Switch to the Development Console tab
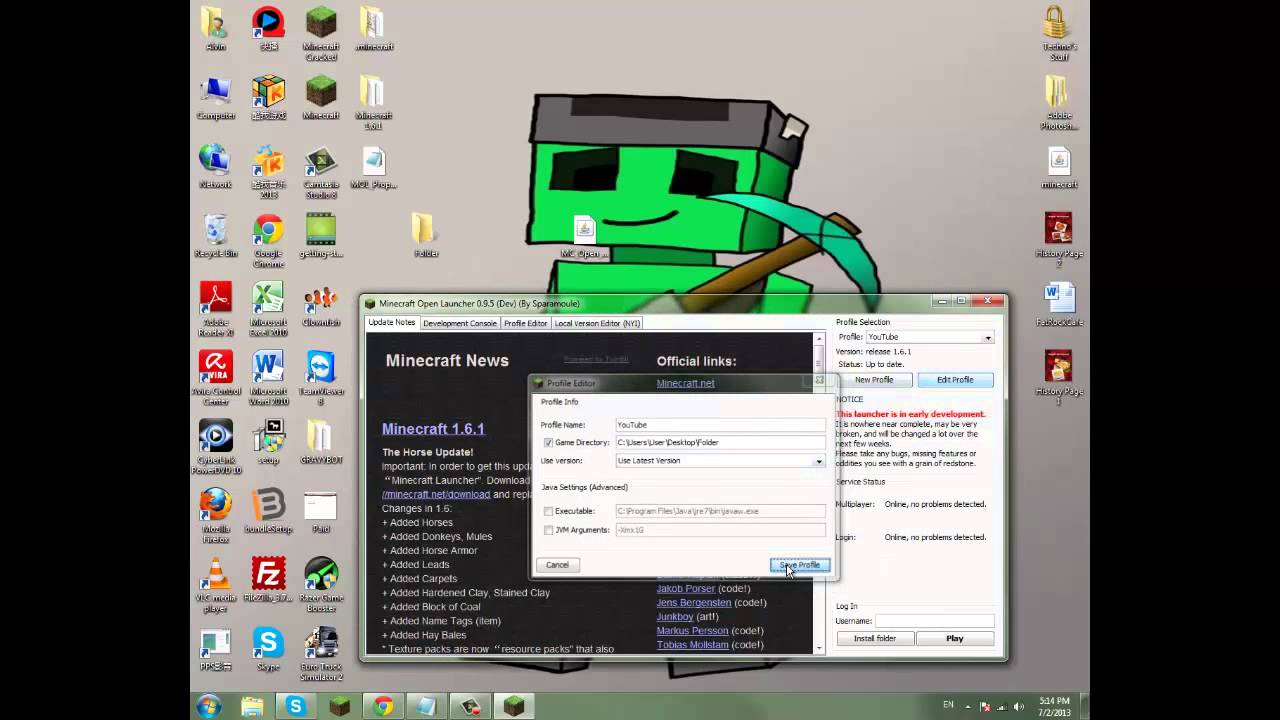The image size is (1280, 720). [459, 323]
